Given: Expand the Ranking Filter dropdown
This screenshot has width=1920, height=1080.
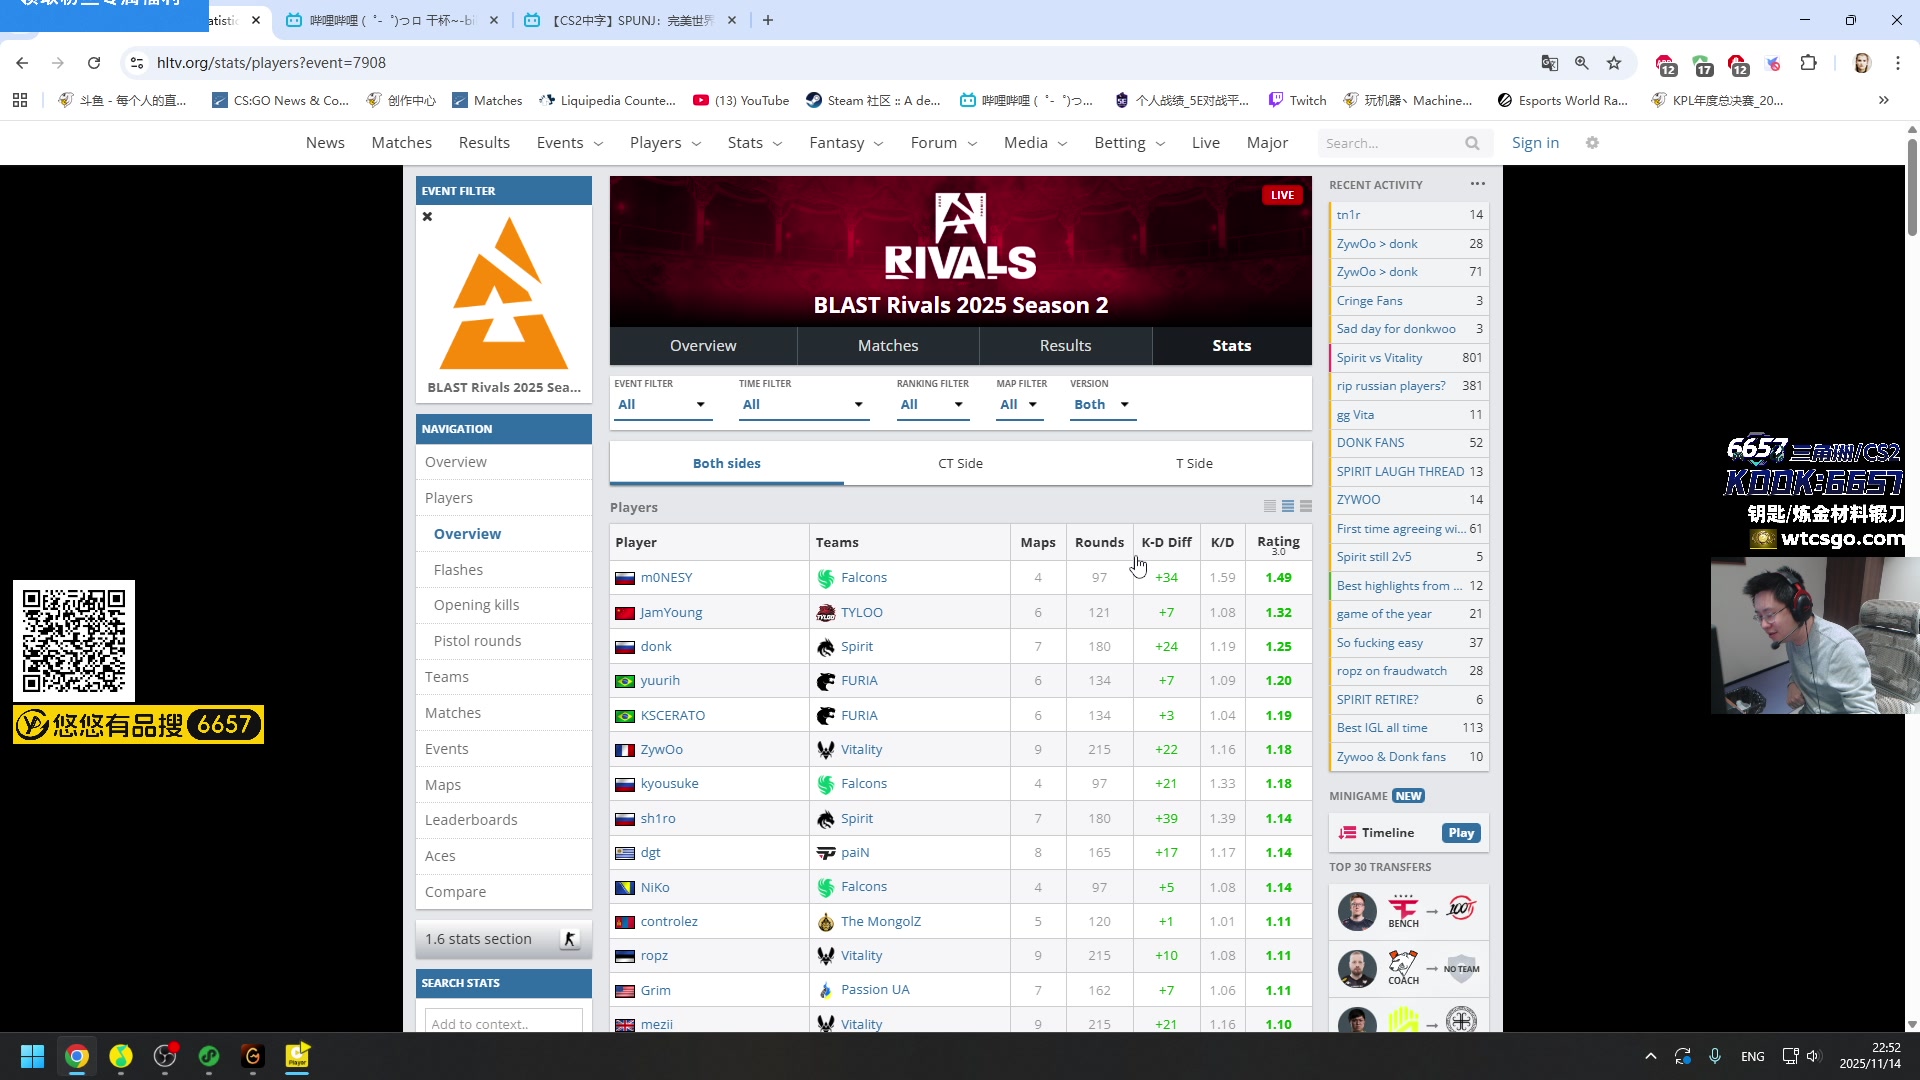Looking at the screenshot, I should pyautogui.click(x=931, y=404).
